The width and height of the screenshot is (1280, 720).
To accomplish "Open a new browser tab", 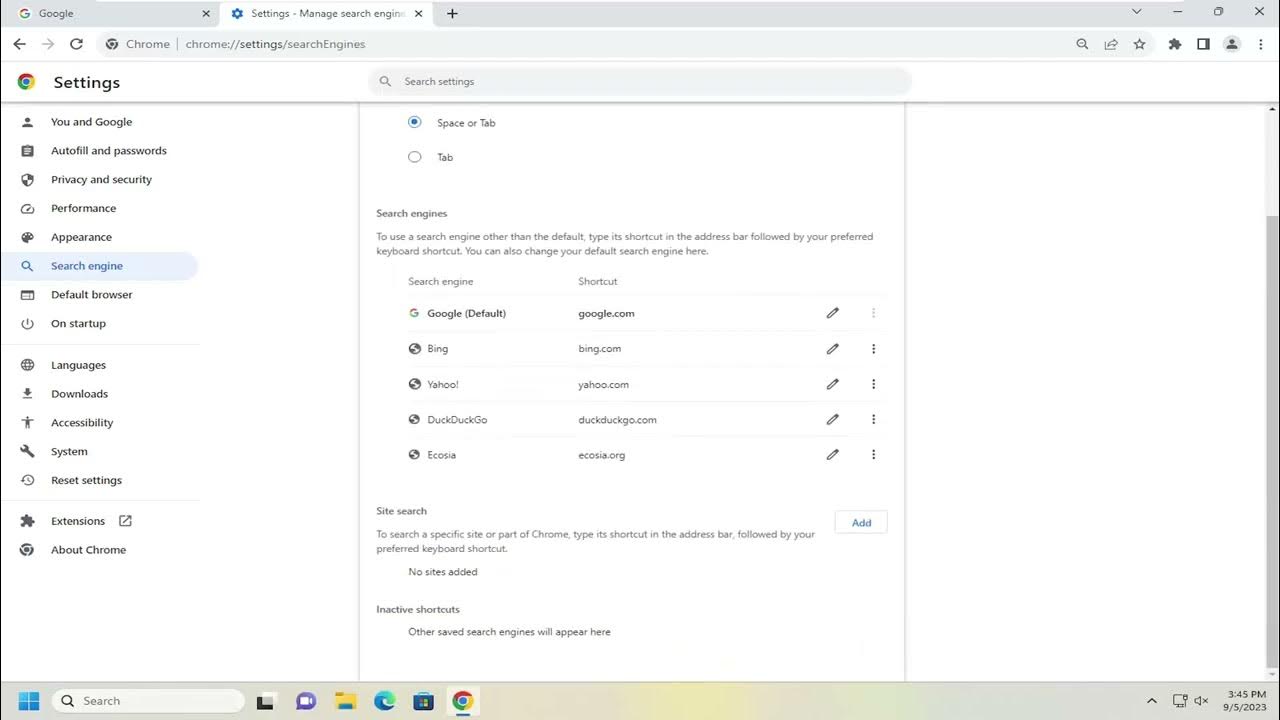I will [x=452, y=14].
